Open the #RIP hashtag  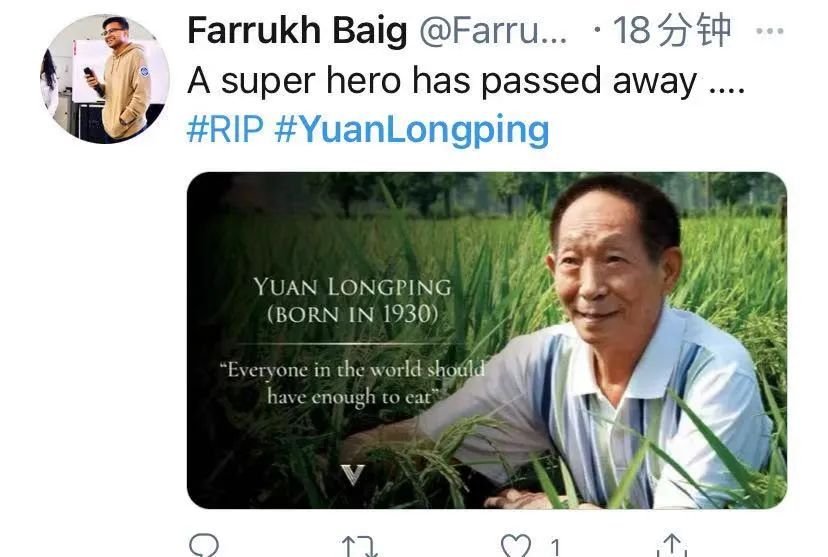tap(225, 129)
